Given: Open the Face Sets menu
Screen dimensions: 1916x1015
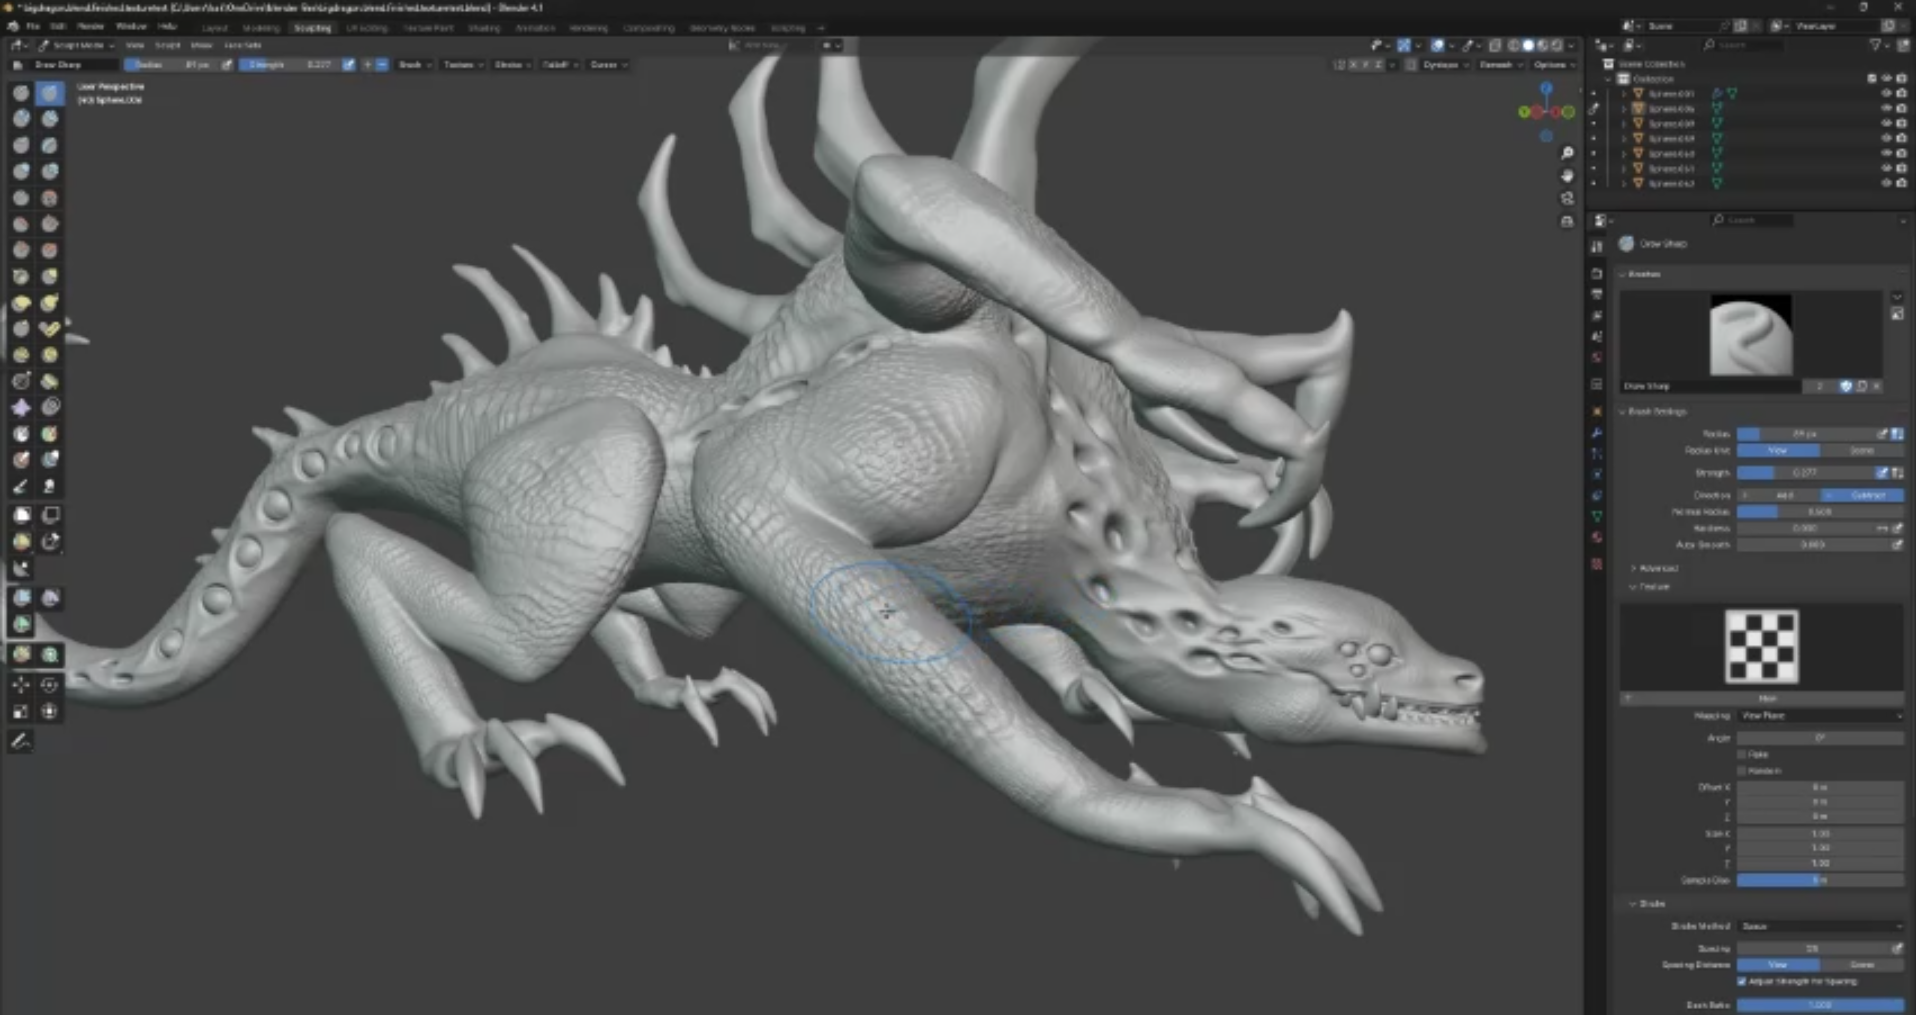Looking at the screenshot, I should [x=243, y=45].
